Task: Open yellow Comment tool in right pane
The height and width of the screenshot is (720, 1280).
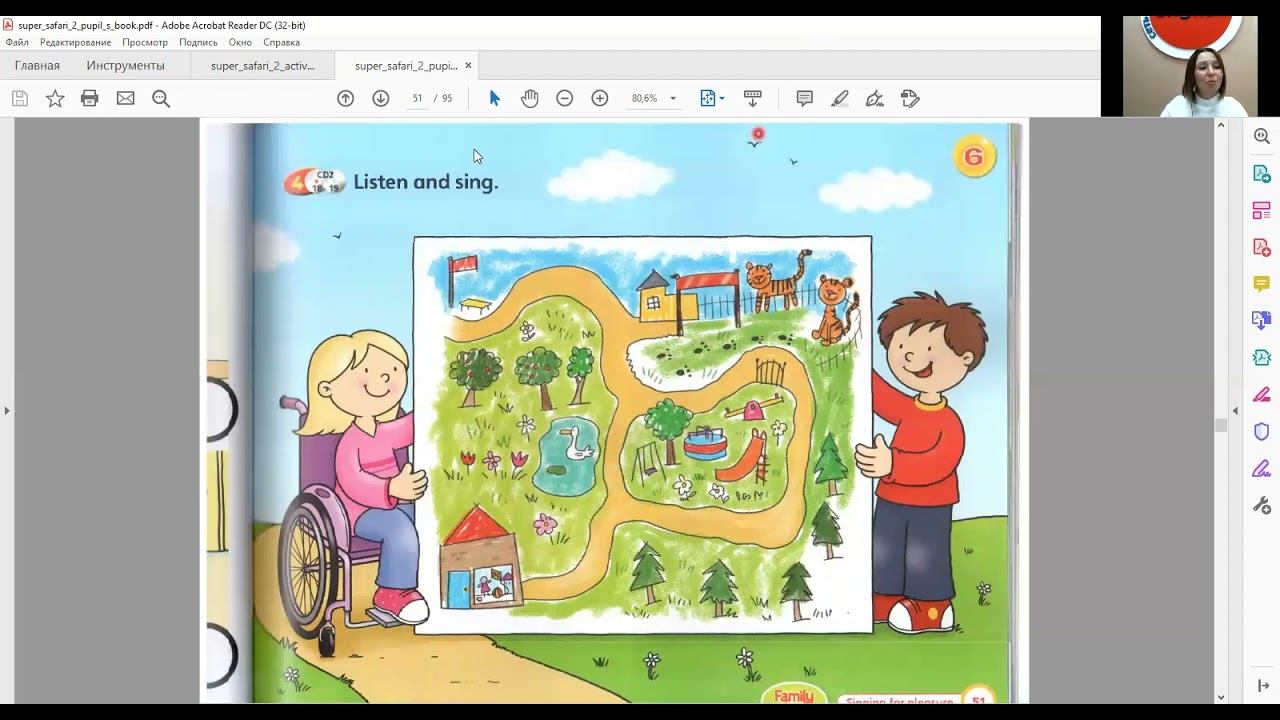Action: 1262,284
